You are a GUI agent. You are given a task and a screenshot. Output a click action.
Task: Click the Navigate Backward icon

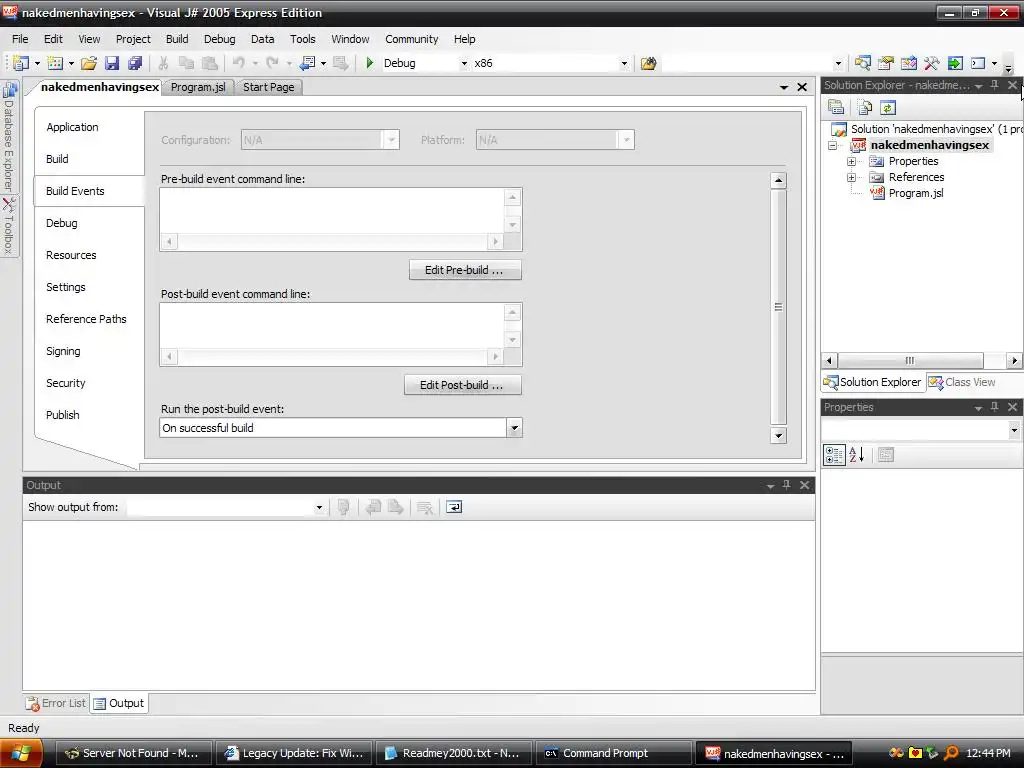[x=308, y=63]
